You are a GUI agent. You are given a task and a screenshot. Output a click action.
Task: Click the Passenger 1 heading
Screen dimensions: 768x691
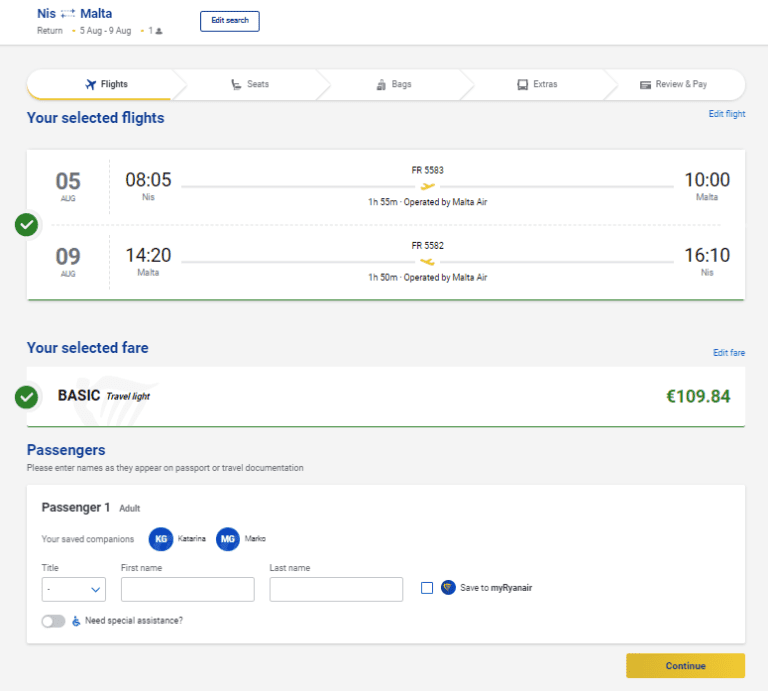(75, 507)
